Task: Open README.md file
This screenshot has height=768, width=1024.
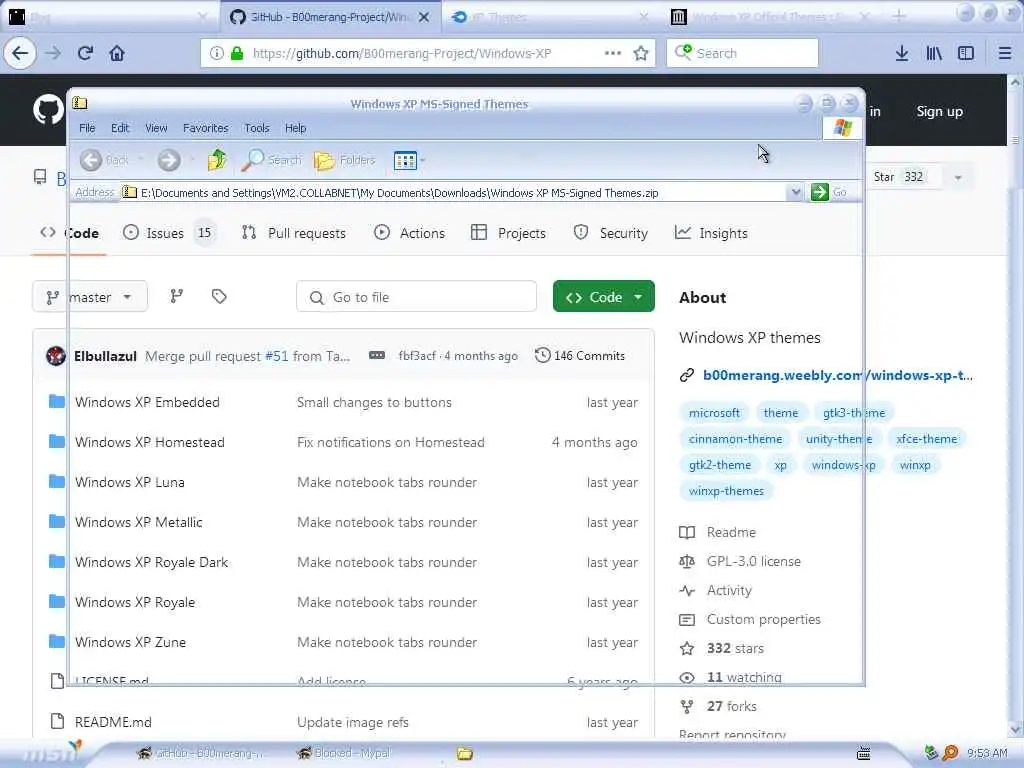Action: (x=113, y=722)
